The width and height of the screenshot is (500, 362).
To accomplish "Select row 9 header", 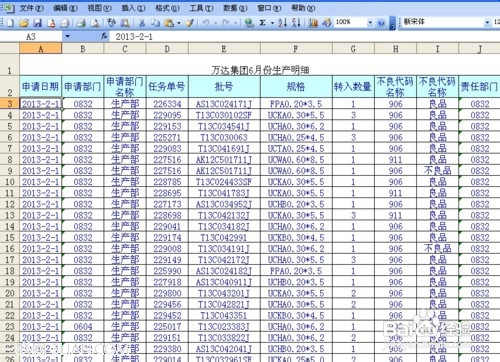I will [10, 171].
